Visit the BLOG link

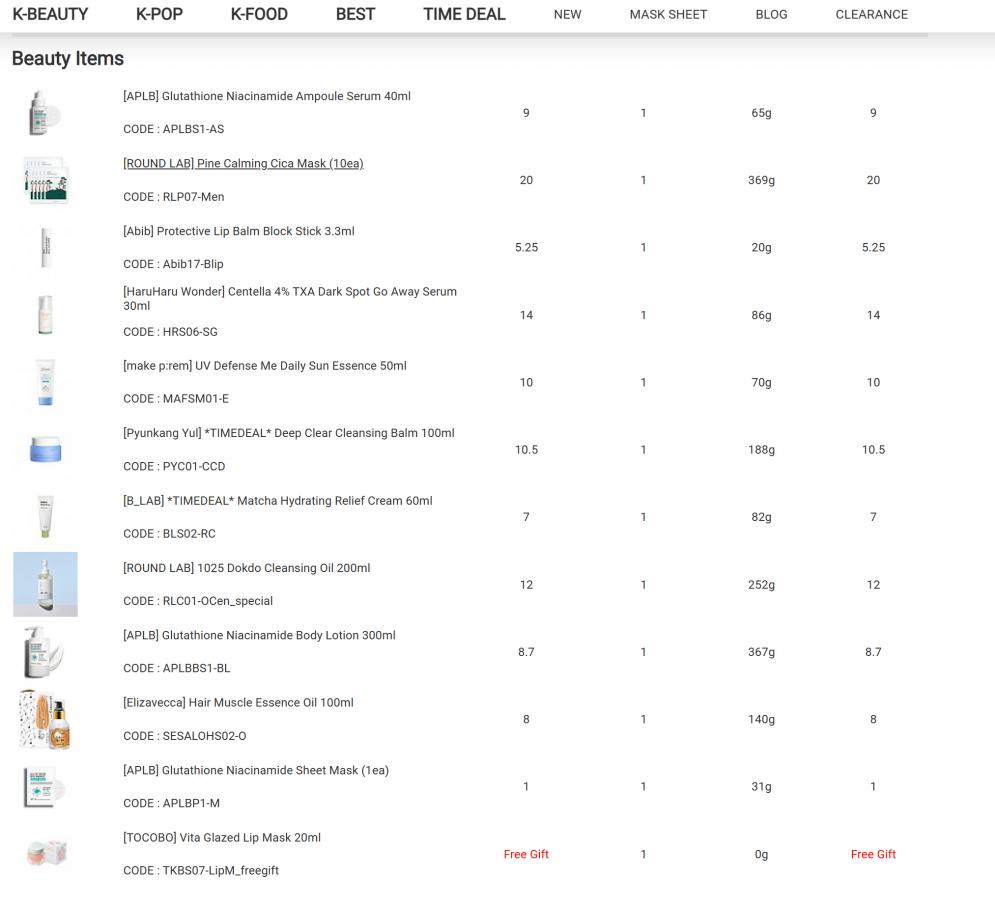[x=771, y=14]
